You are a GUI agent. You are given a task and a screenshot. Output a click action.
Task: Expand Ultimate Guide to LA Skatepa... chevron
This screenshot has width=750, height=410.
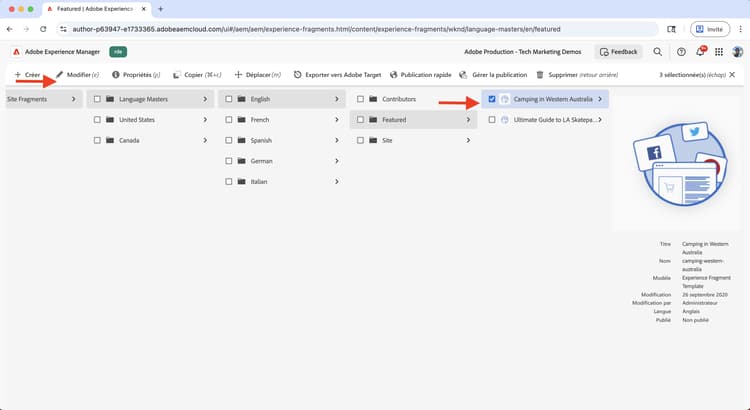coord(600,120)
